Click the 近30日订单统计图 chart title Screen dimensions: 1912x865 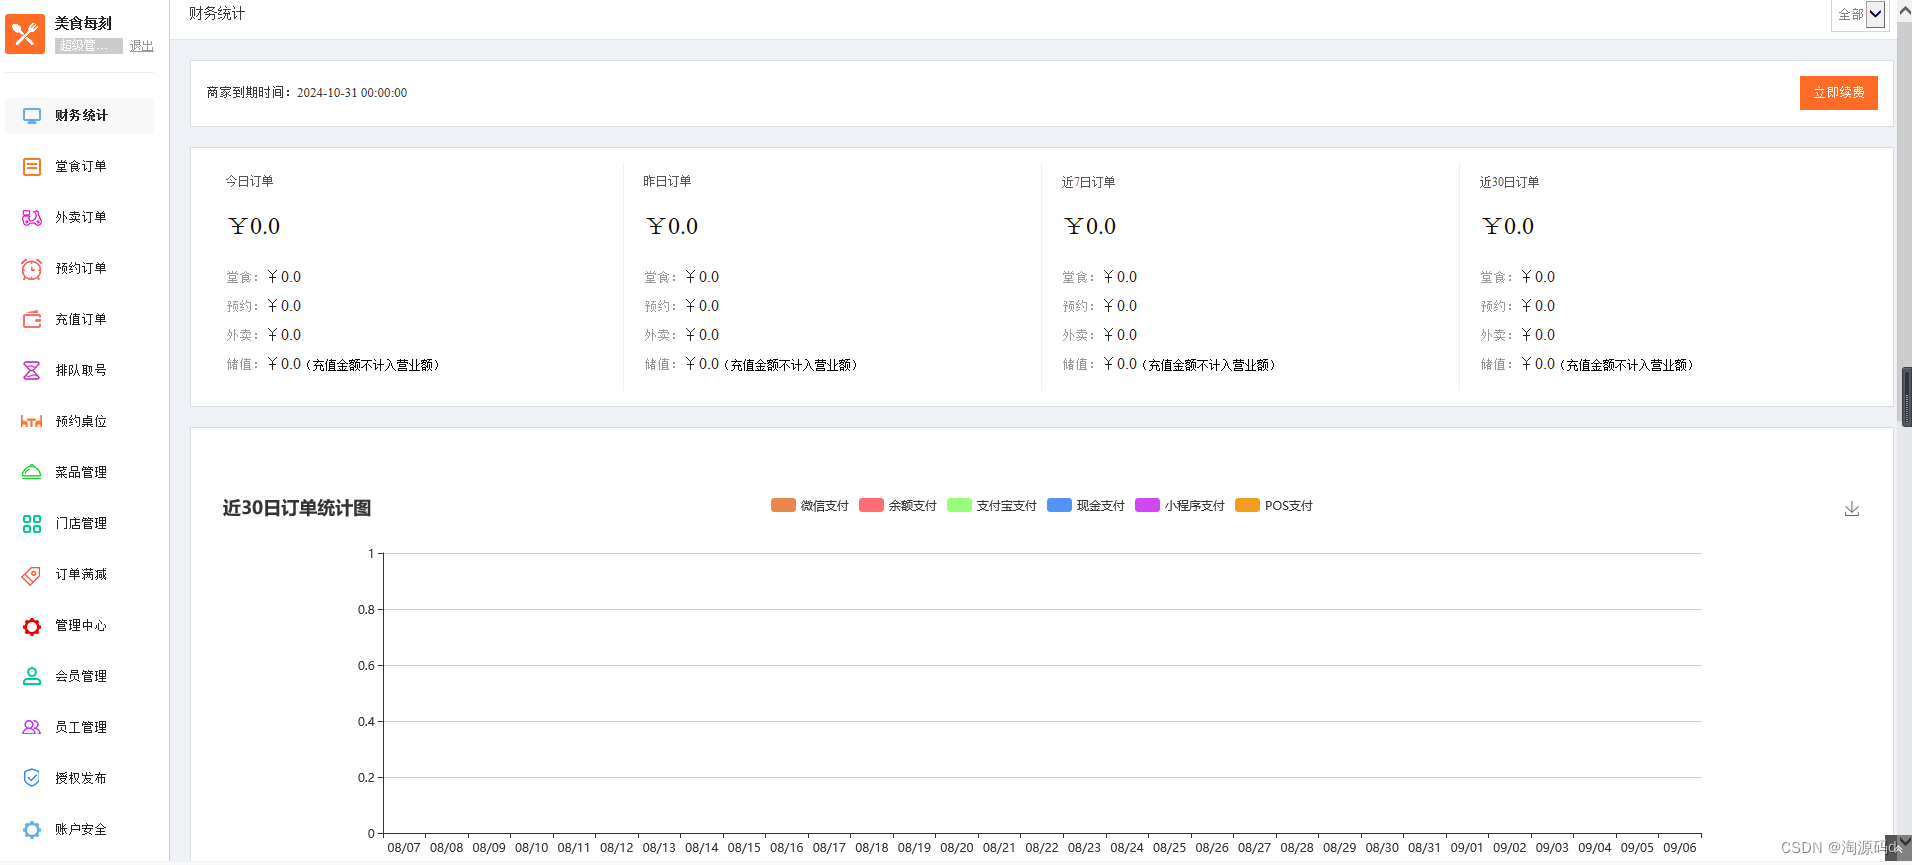297,508
